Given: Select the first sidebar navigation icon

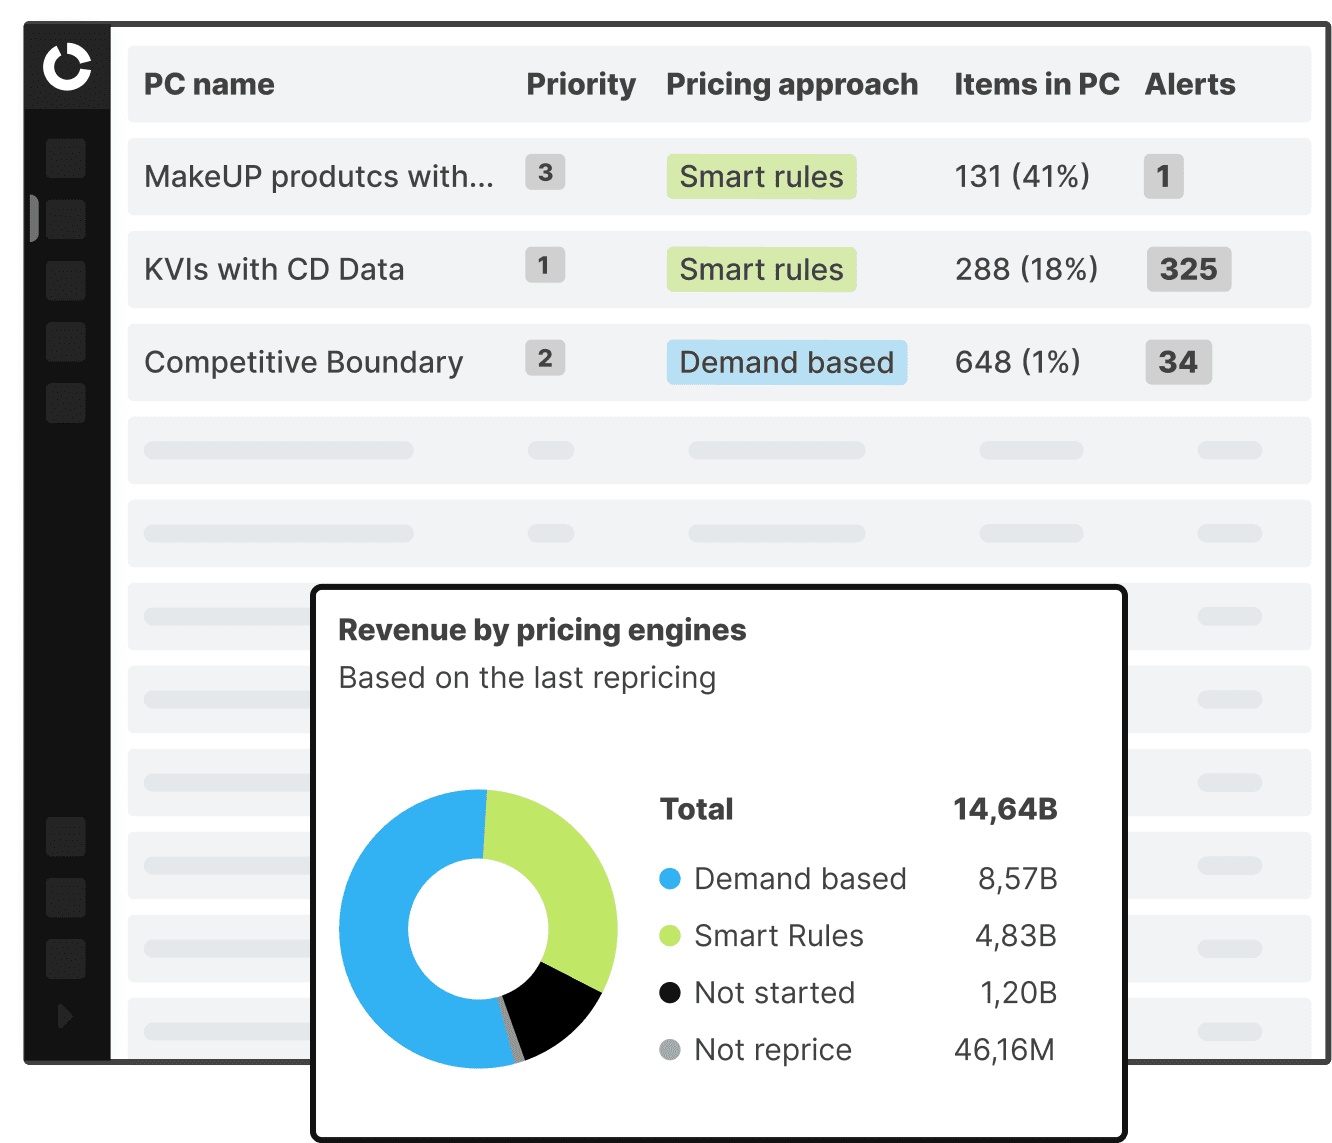Looking at the screenshot, I should click(65, 158).
